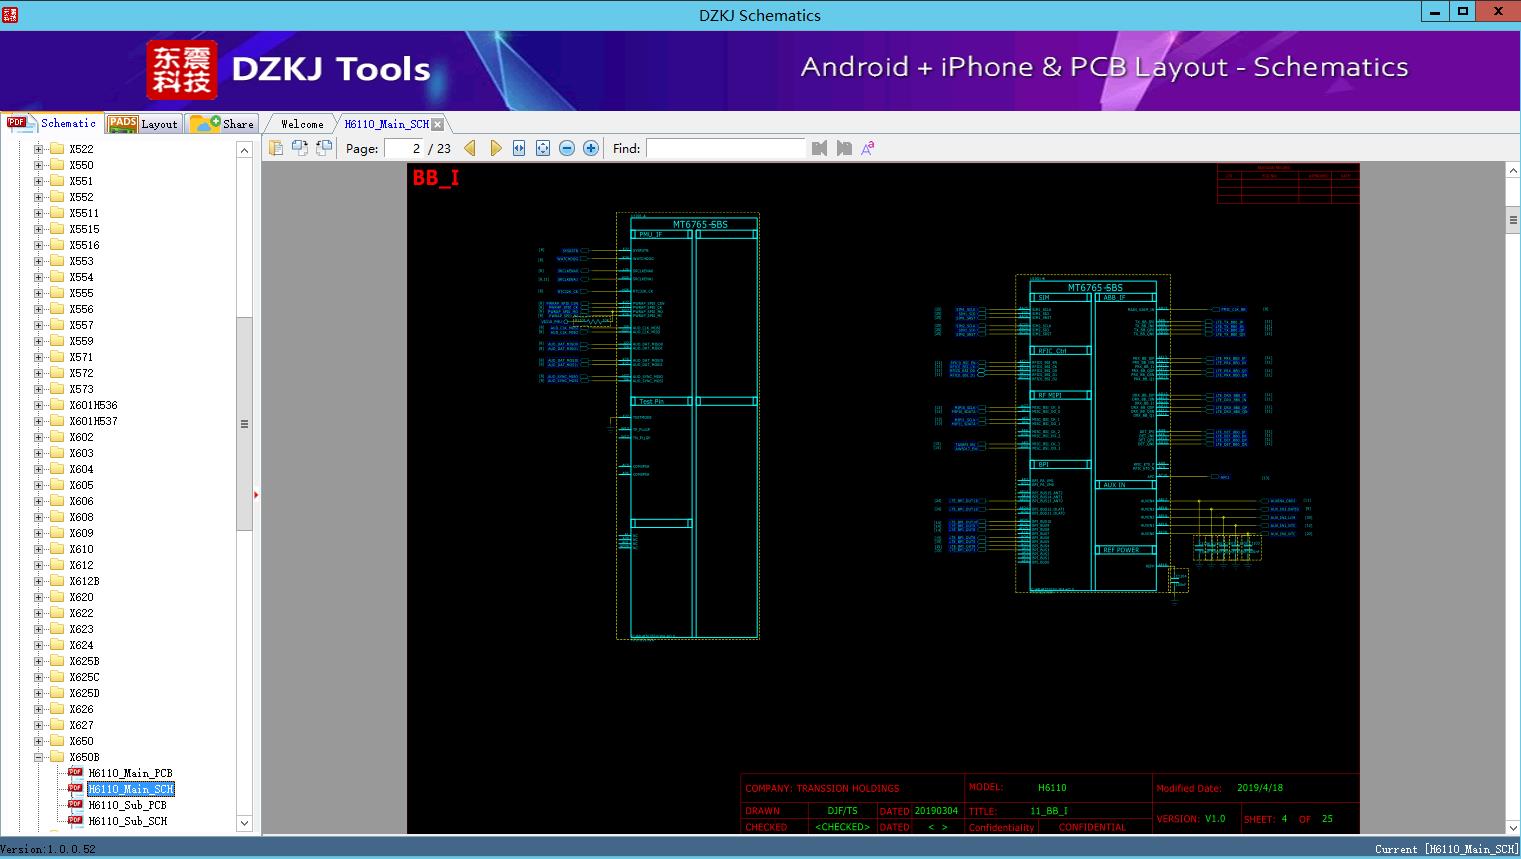Switch to the Layout tab

(143, 124)
